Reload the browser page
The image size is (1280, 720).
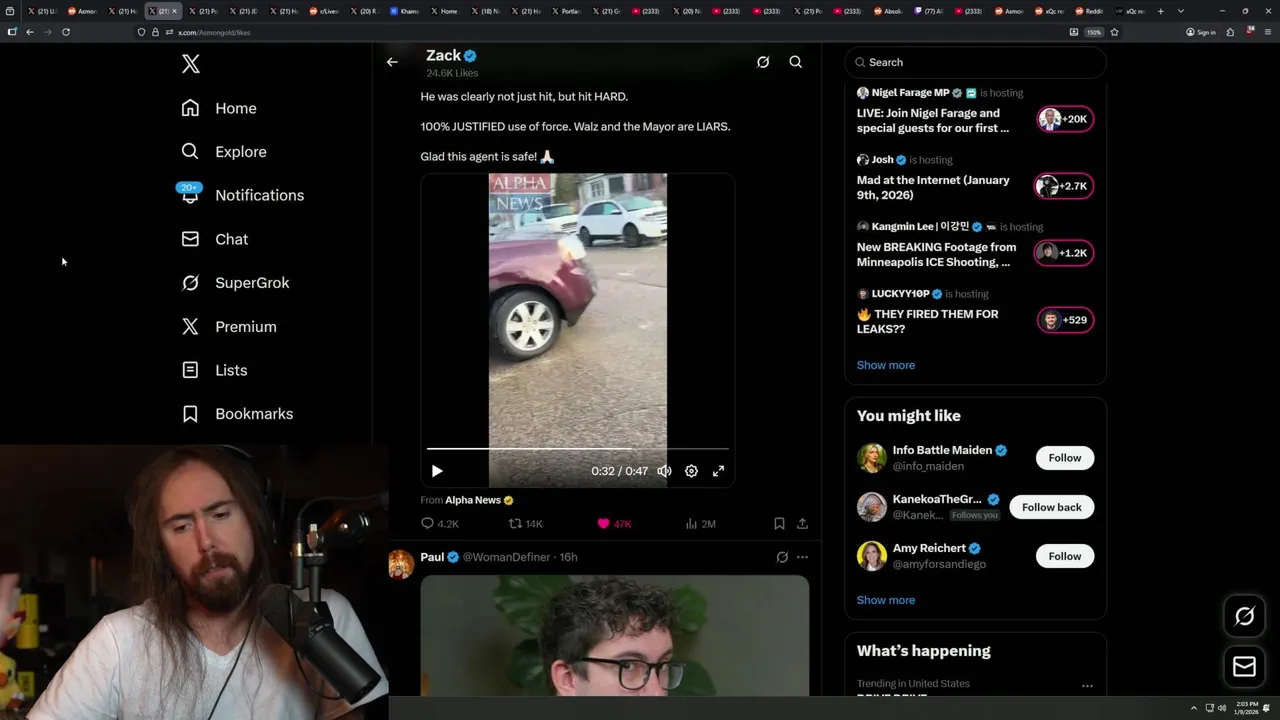pyautogui.click(x=66, y=32)
